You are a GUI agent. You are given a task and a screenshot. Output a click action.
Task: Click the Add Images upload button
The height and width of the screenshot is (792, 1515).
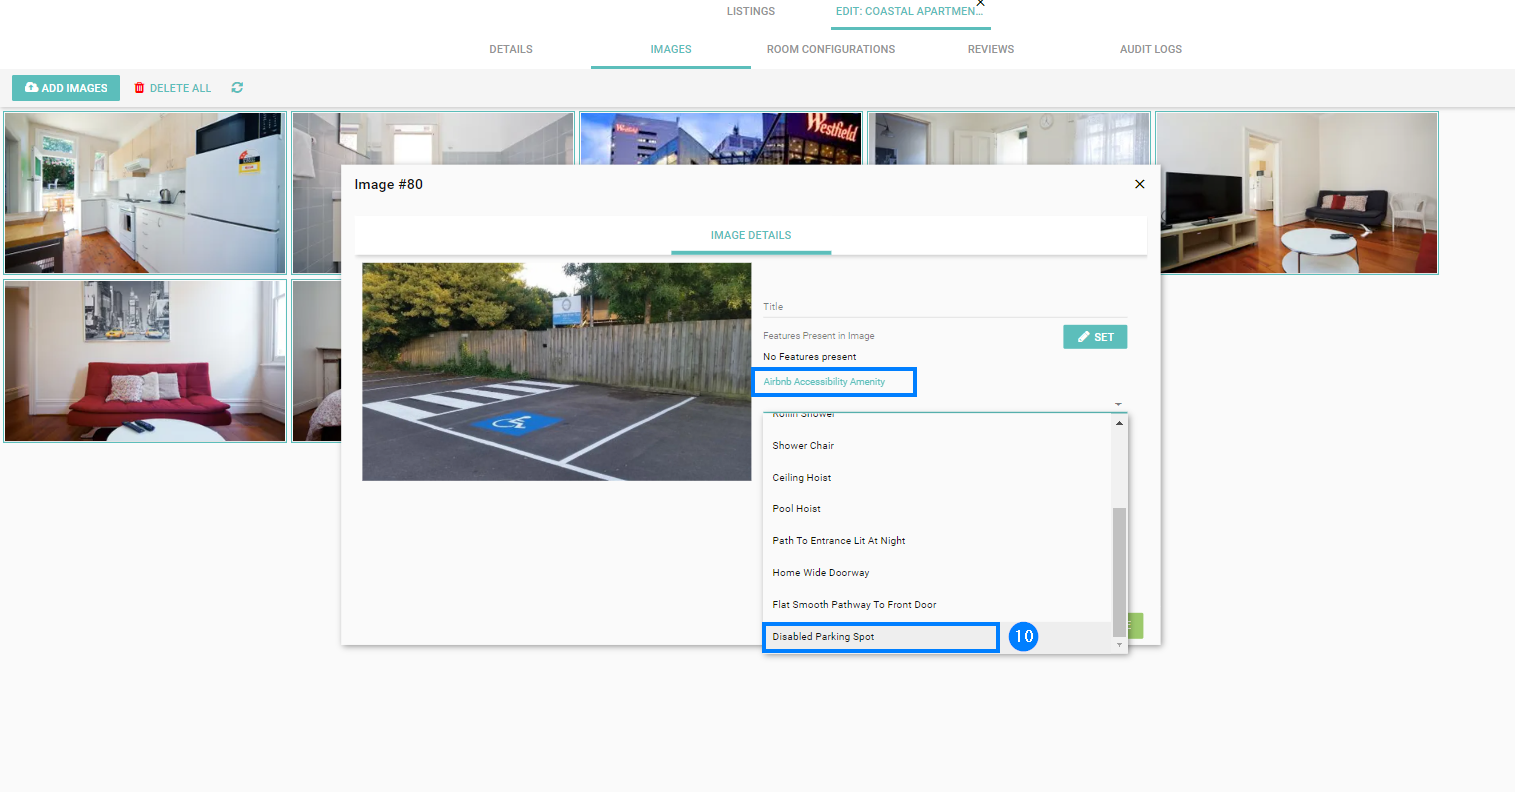pyautogui.click(x=66, y=88)
